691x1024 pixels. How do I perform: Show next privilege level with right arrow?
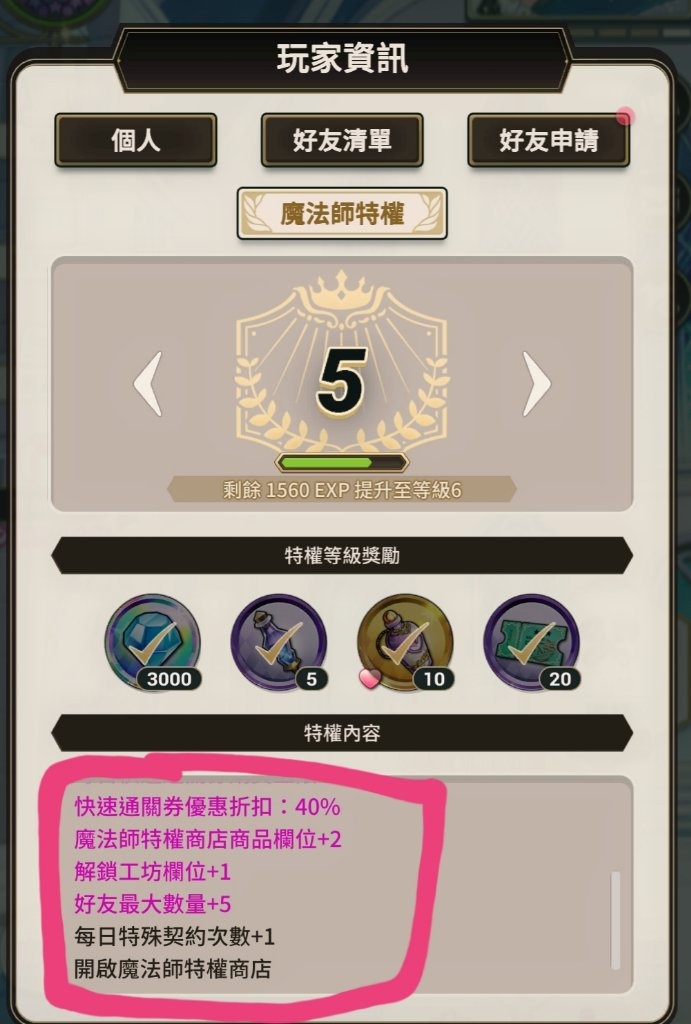click(536, 384)
